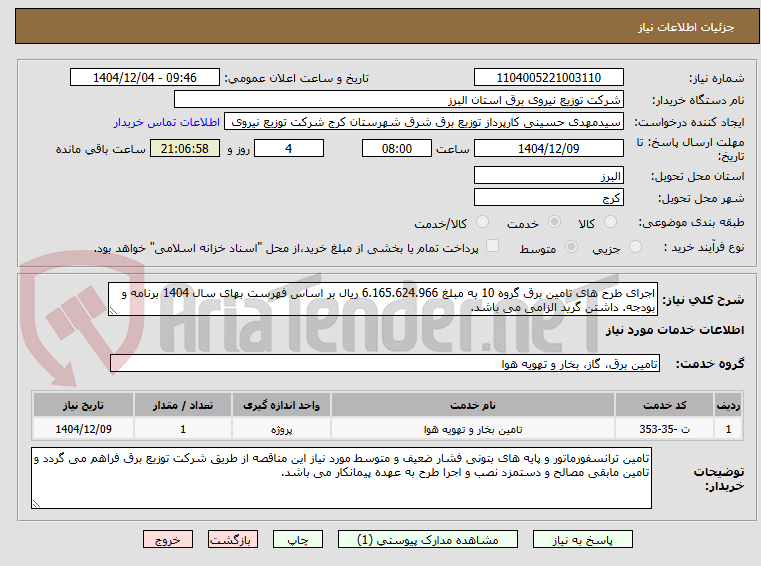761x566 pixels.
Task: Select the کالا radio button
Action: click(610, 222)
